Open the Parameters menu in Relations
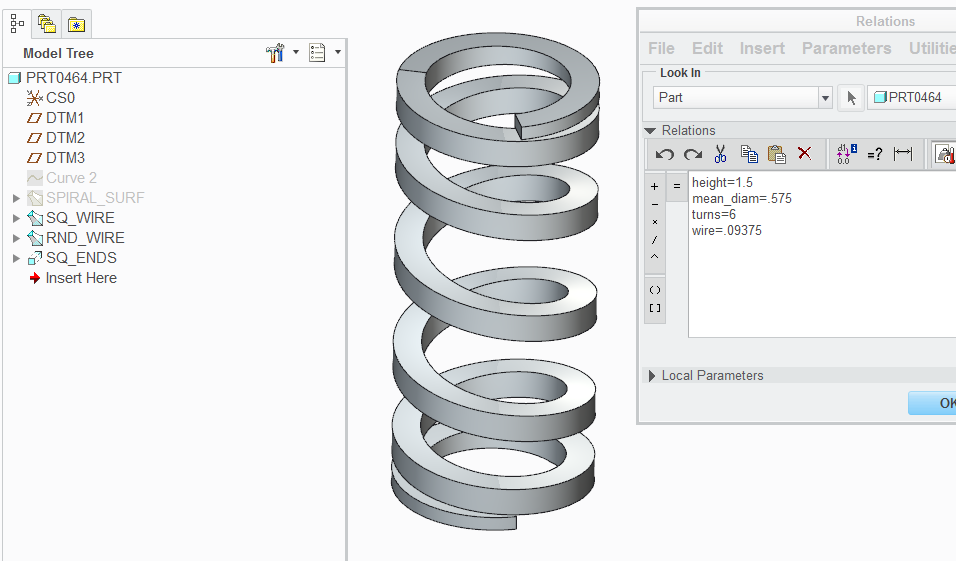The image size is (956, 561). [846, 49]
